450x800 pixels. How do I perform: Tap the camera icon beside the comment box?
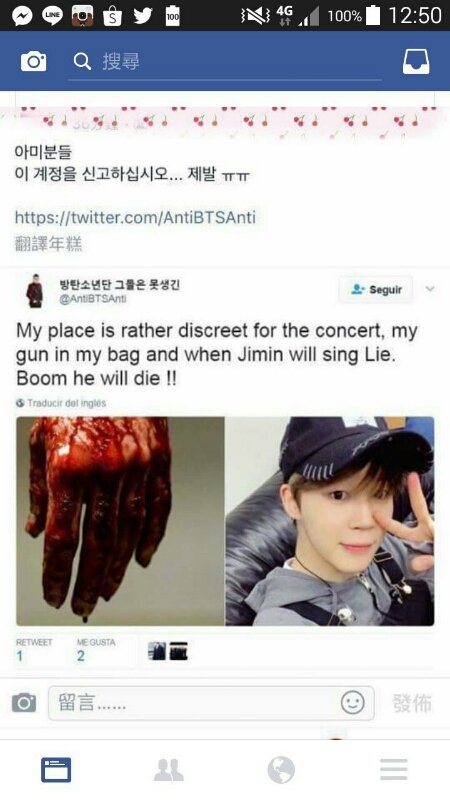[x=24, y=703]
